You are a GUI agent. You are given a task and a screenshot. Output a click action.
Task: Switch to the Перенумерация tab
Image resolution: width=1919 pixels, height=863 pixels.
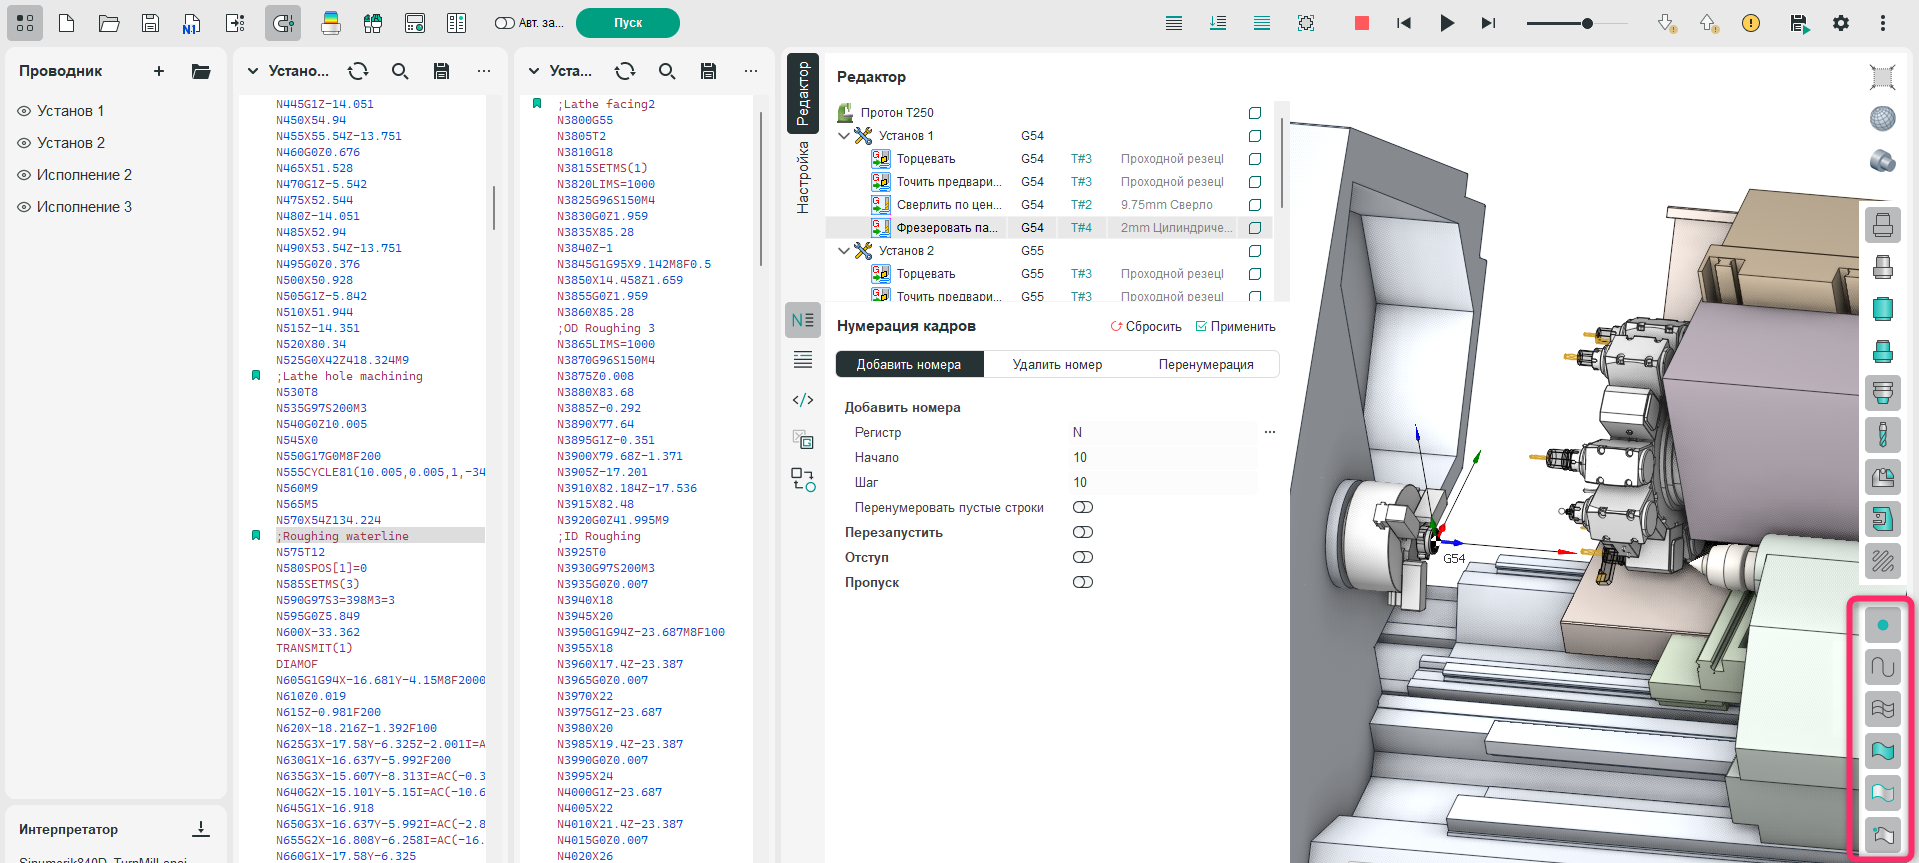click(1205, 365)
